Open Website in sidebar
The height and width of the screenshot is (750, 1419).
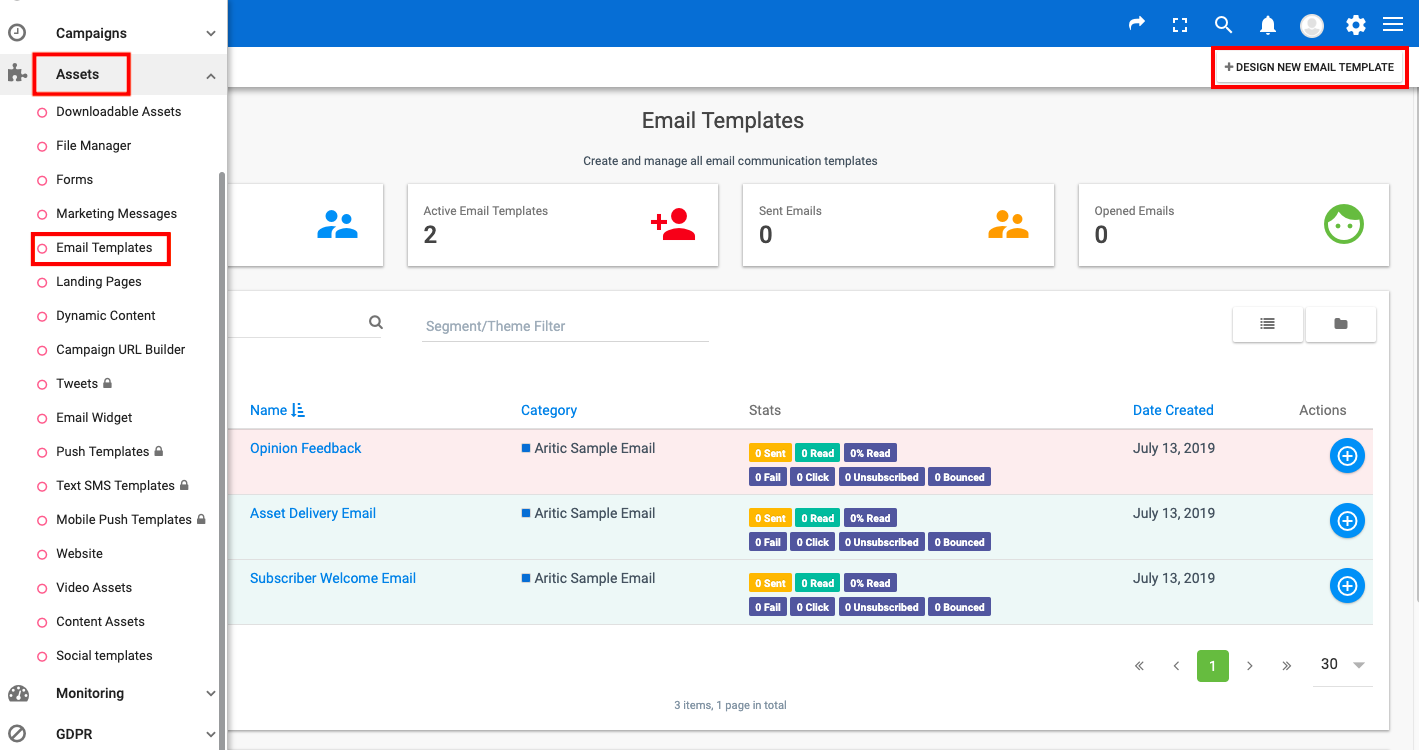point(79,554)
